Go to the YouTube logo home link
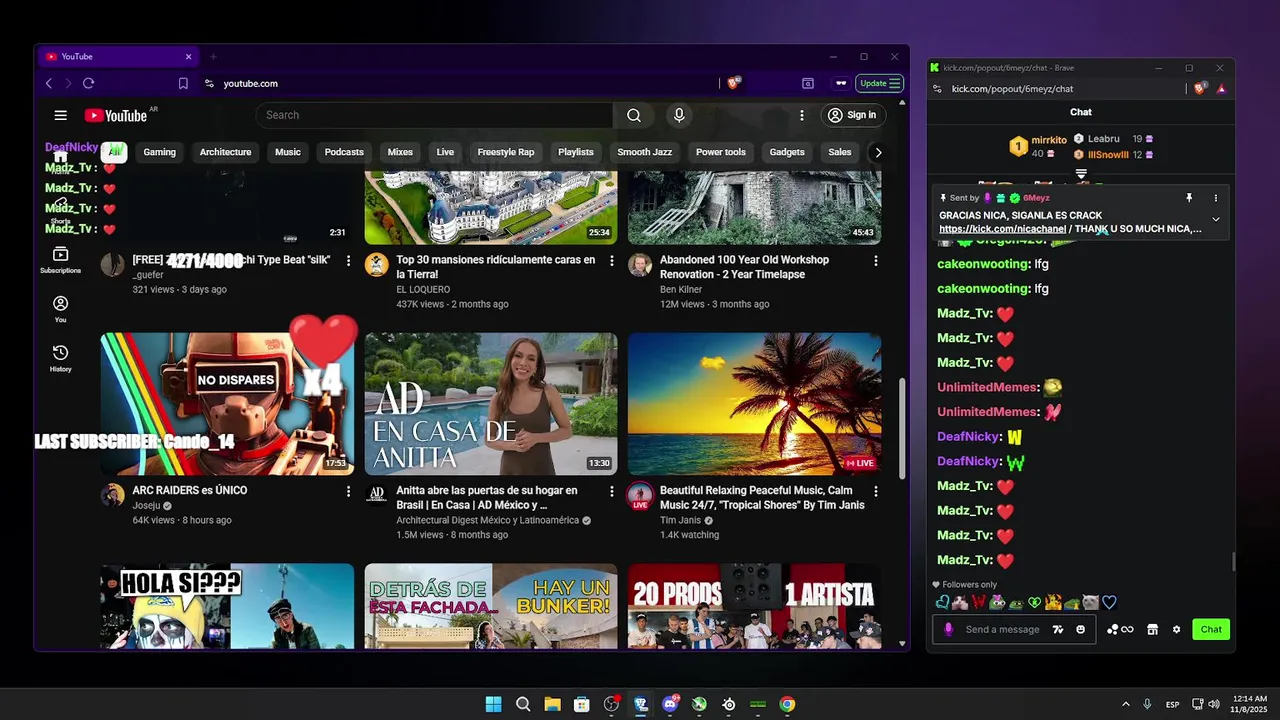The image size is (1280, 720). (x=115, y=115)
